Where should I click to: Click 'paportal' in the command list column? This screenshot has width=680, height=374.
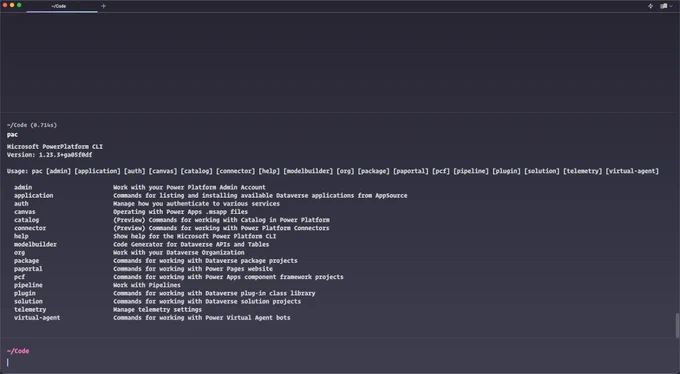click(x=28, y=269)
